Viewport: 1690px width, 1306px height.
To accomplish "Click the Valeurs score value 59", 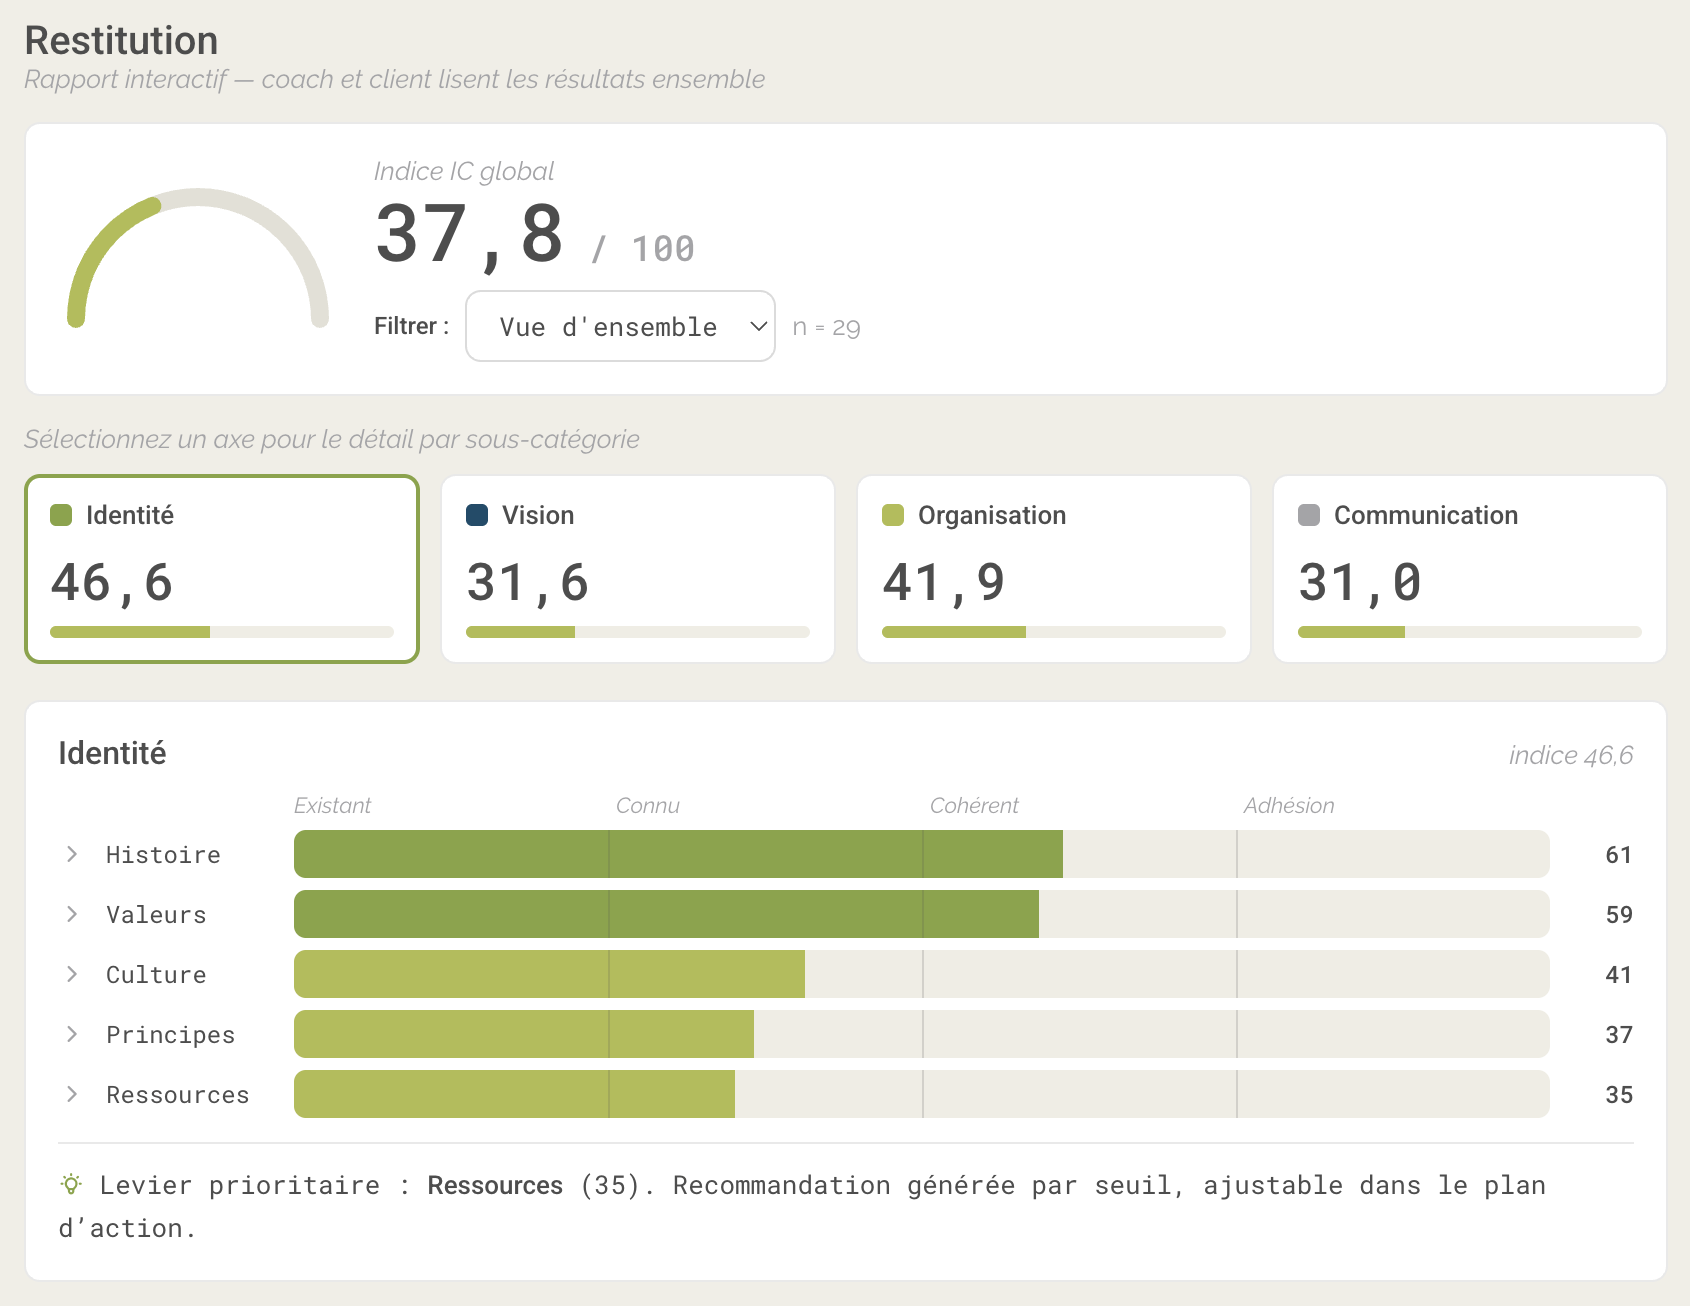I will (1618, 915).
